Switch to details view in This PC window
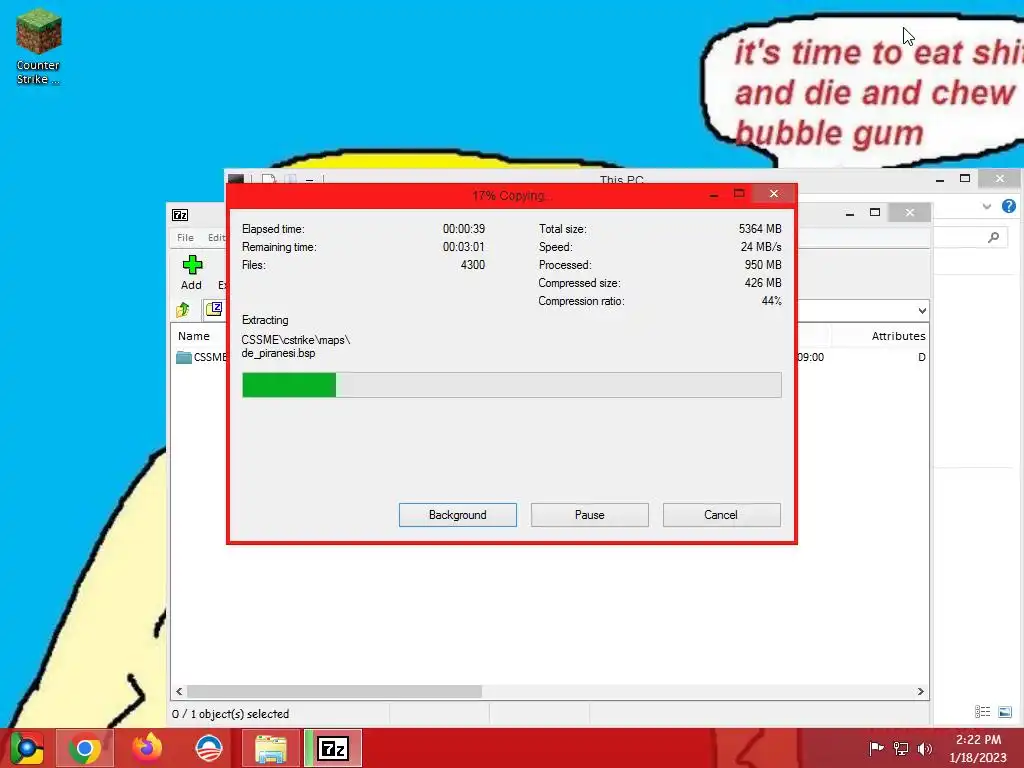Screen dimensions: 1024x768 [x=982, y=712]
